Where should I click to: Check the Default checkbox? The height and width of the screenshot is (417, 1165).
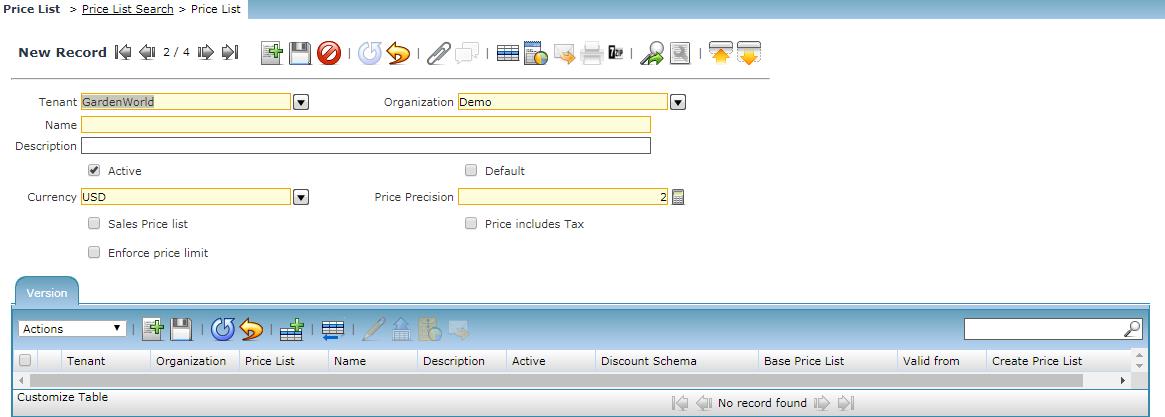coord(470,170)
